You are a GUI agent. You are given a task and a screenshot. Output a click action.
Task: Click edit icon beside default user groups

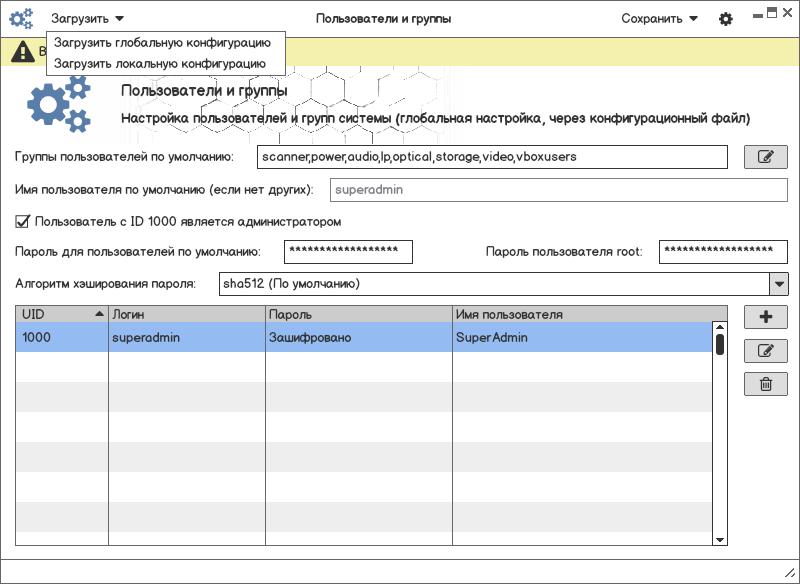[766, 157]
